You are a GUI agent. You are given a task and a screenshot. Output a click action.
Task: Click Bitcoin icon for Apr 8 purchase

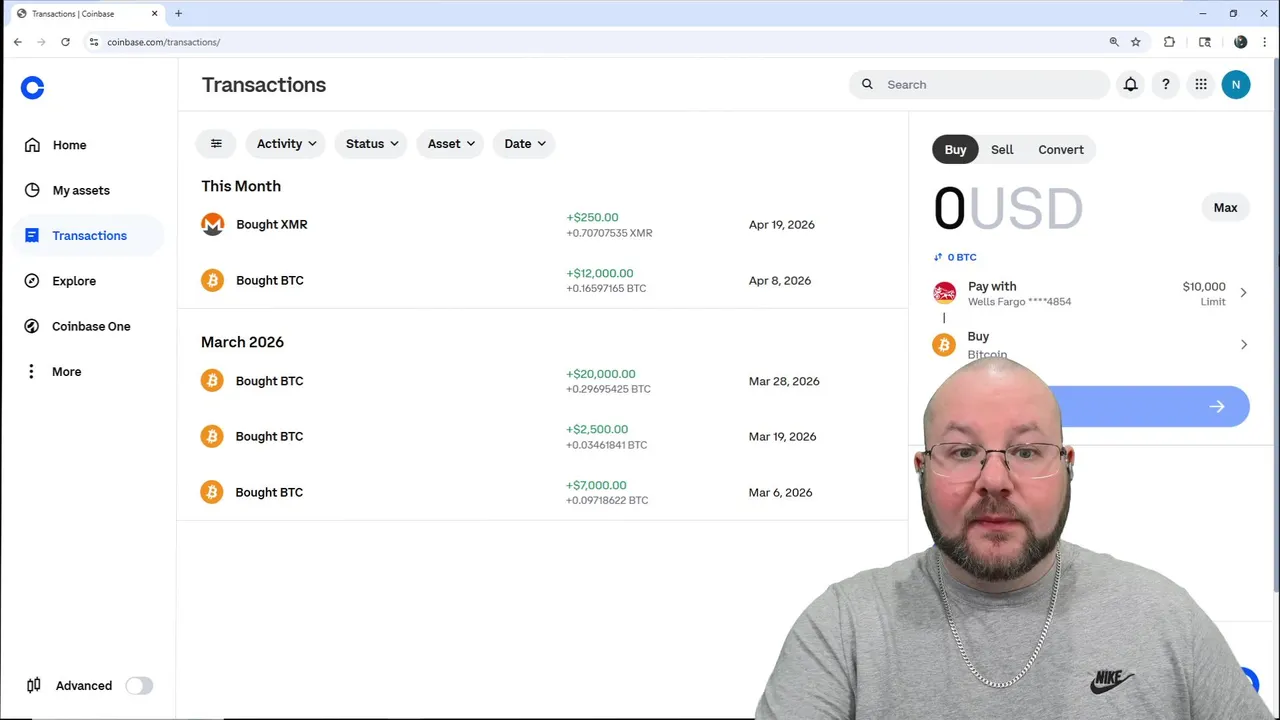[x=212, y=280]
